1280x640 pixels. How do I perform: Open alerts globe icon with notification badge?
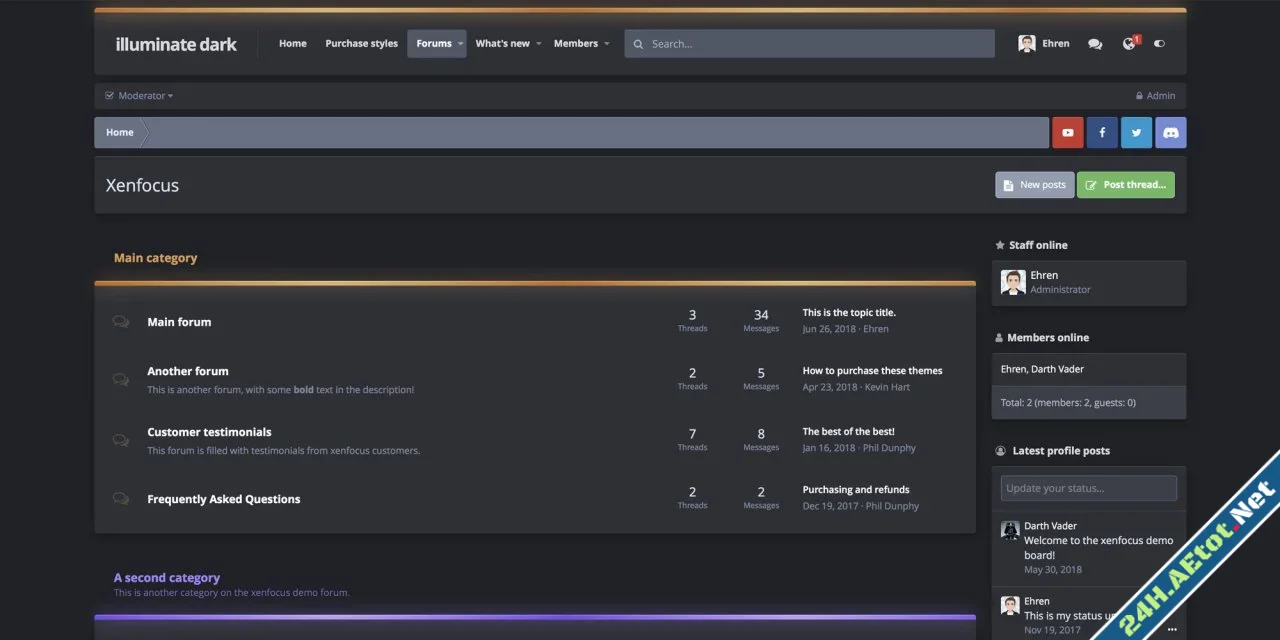coord(1129,44)
